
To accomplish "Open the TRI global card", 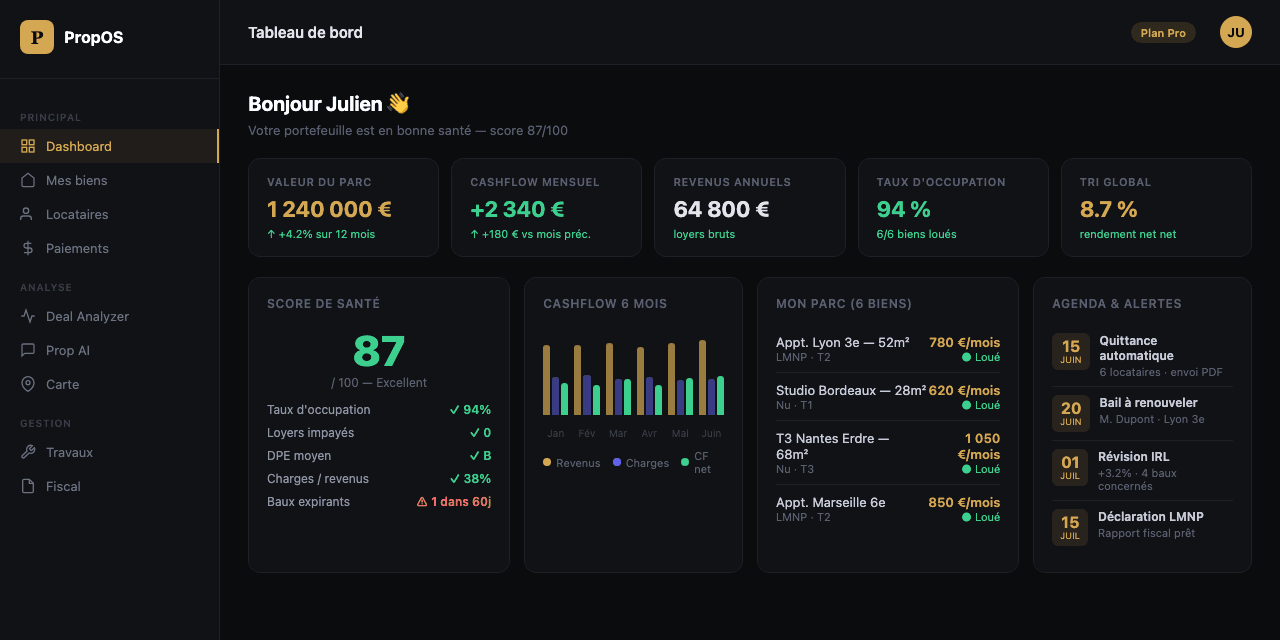I will pyautogui.click(x=1156, y=207).
